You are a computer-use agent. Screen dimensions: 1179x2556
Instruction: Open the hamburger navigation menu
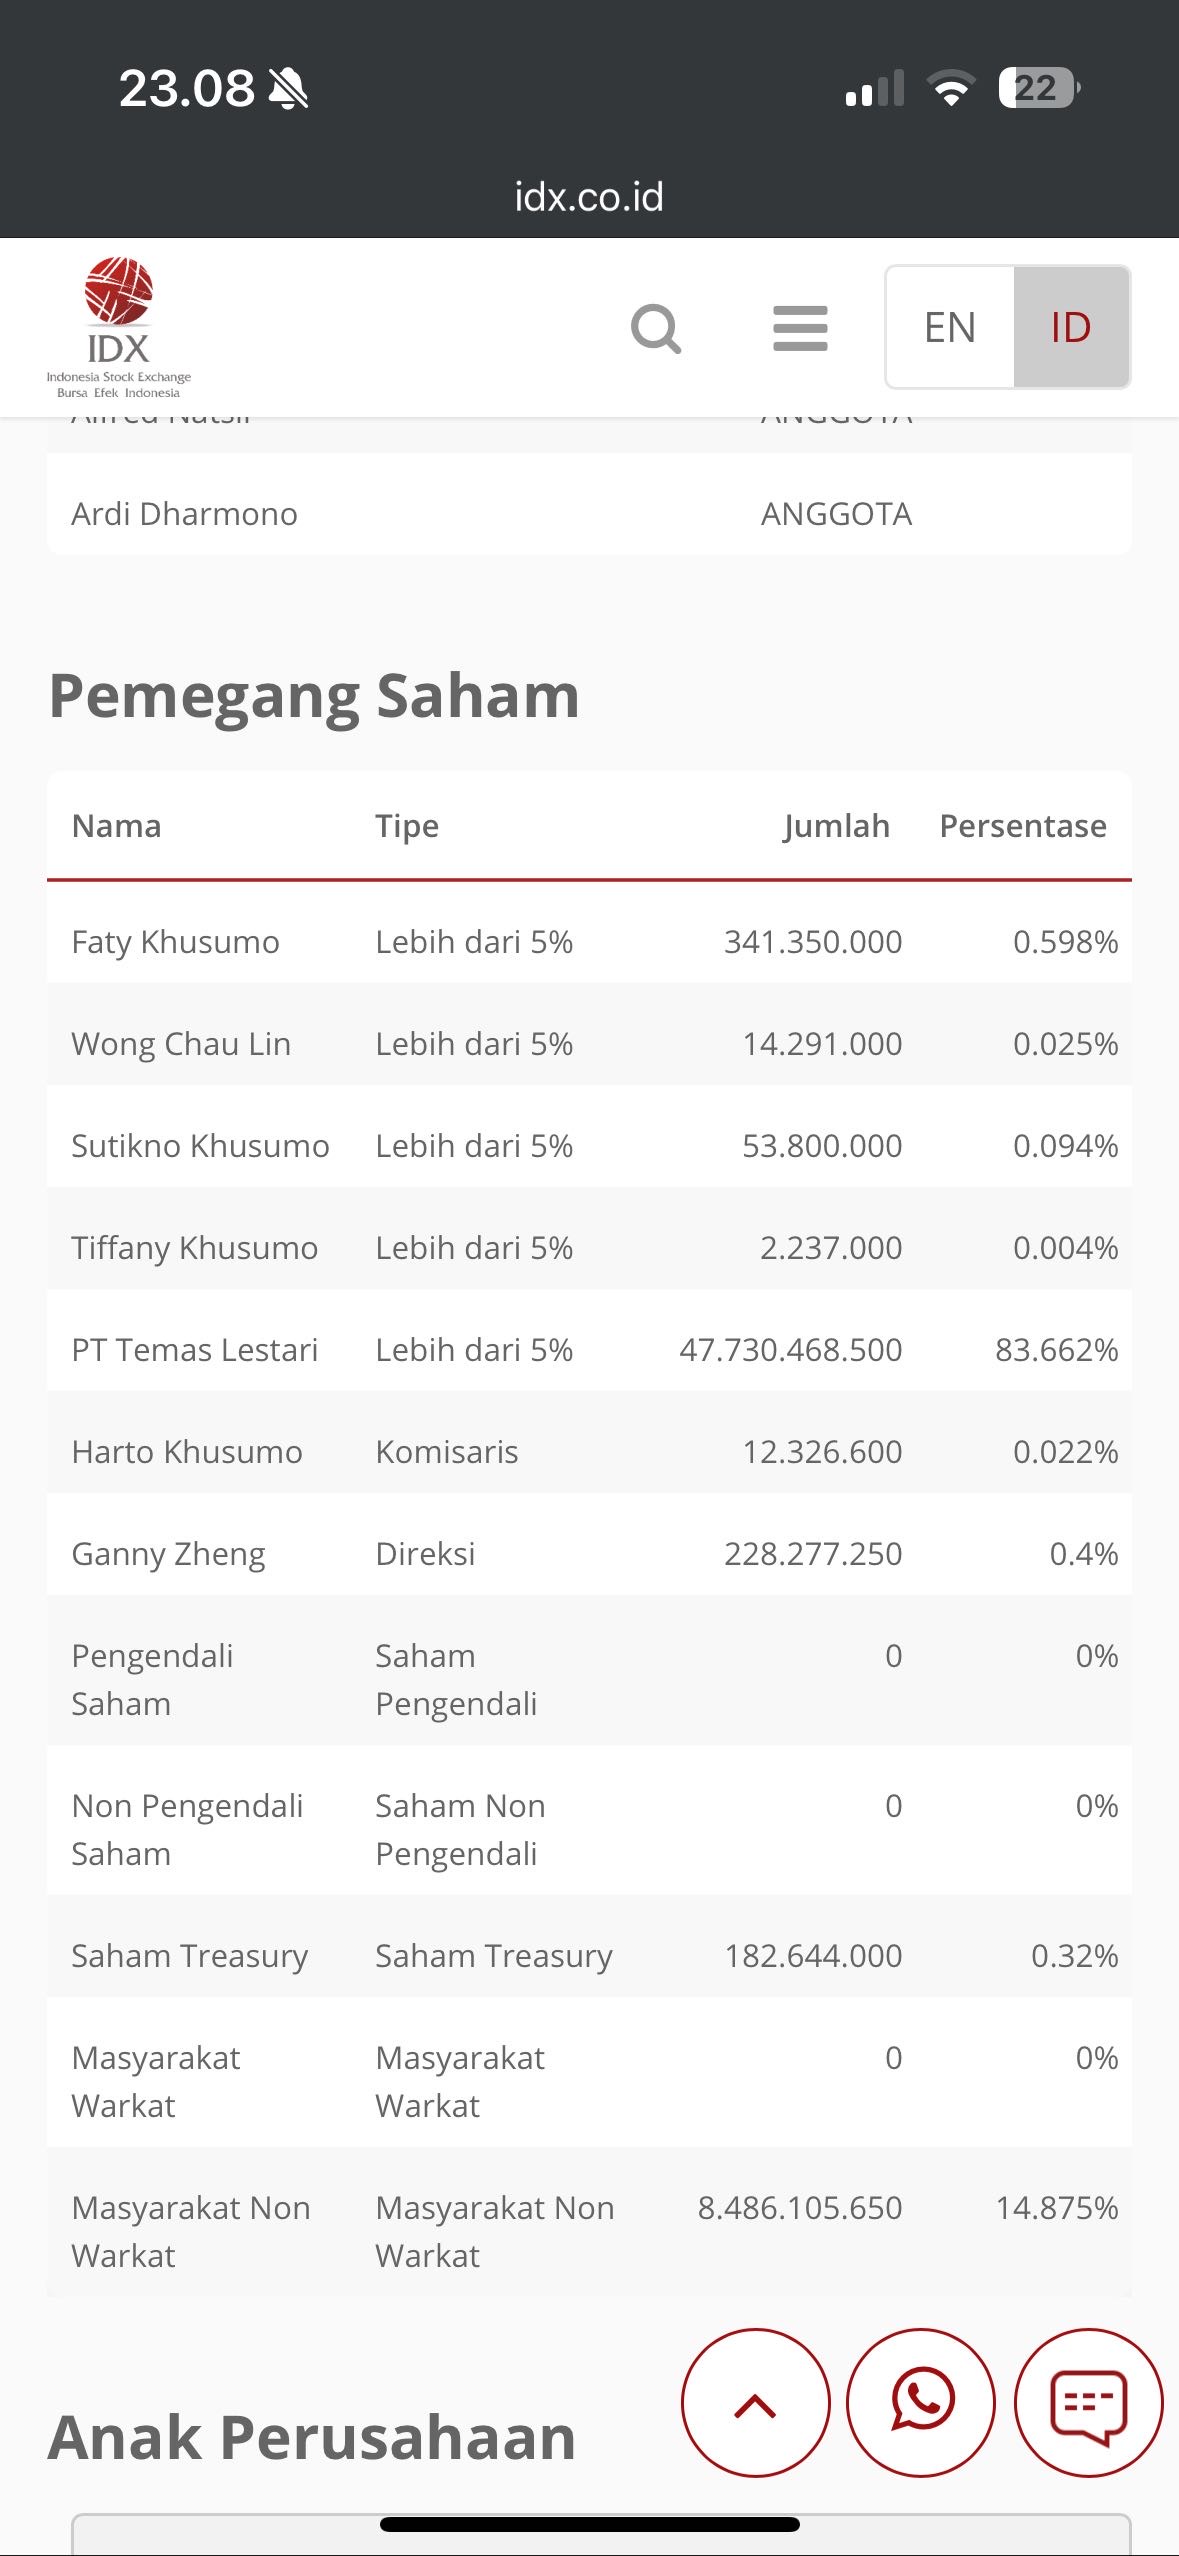point(800,328)
